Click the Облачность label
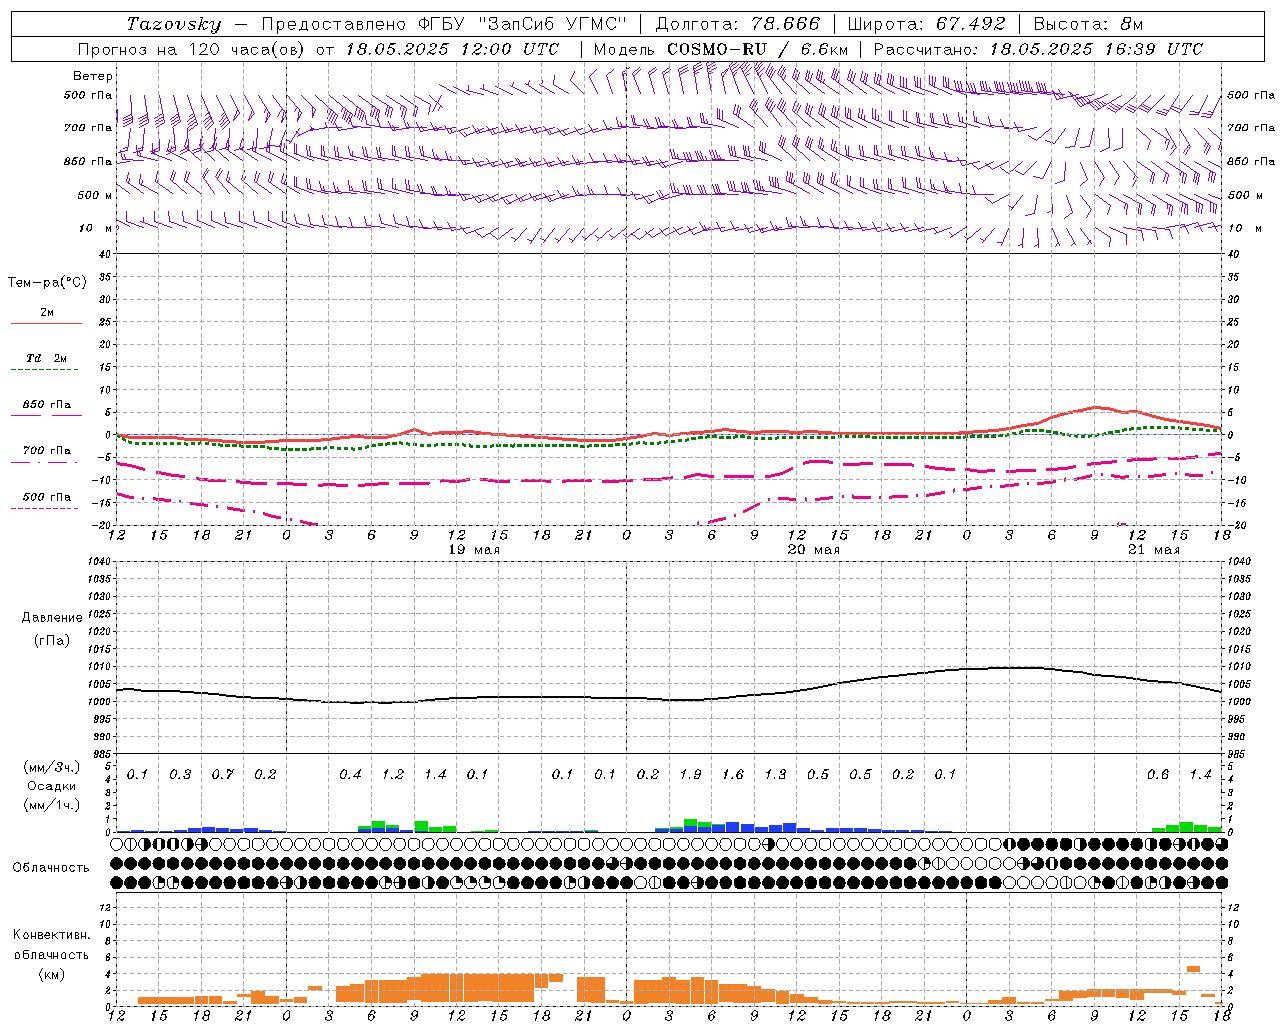This screenshot has height=1024, width=1280. pos(51,868)
